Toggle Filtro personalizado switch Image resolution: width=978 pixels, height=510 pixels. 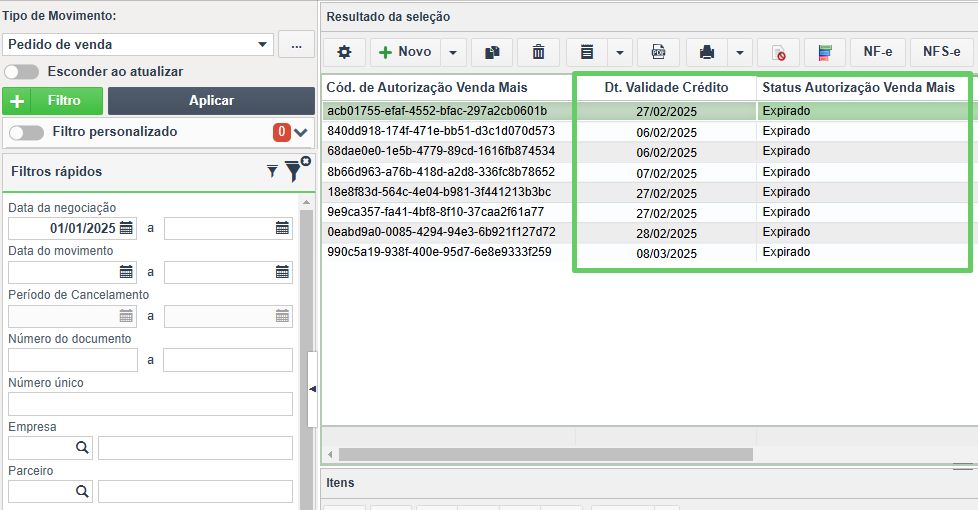26,132
